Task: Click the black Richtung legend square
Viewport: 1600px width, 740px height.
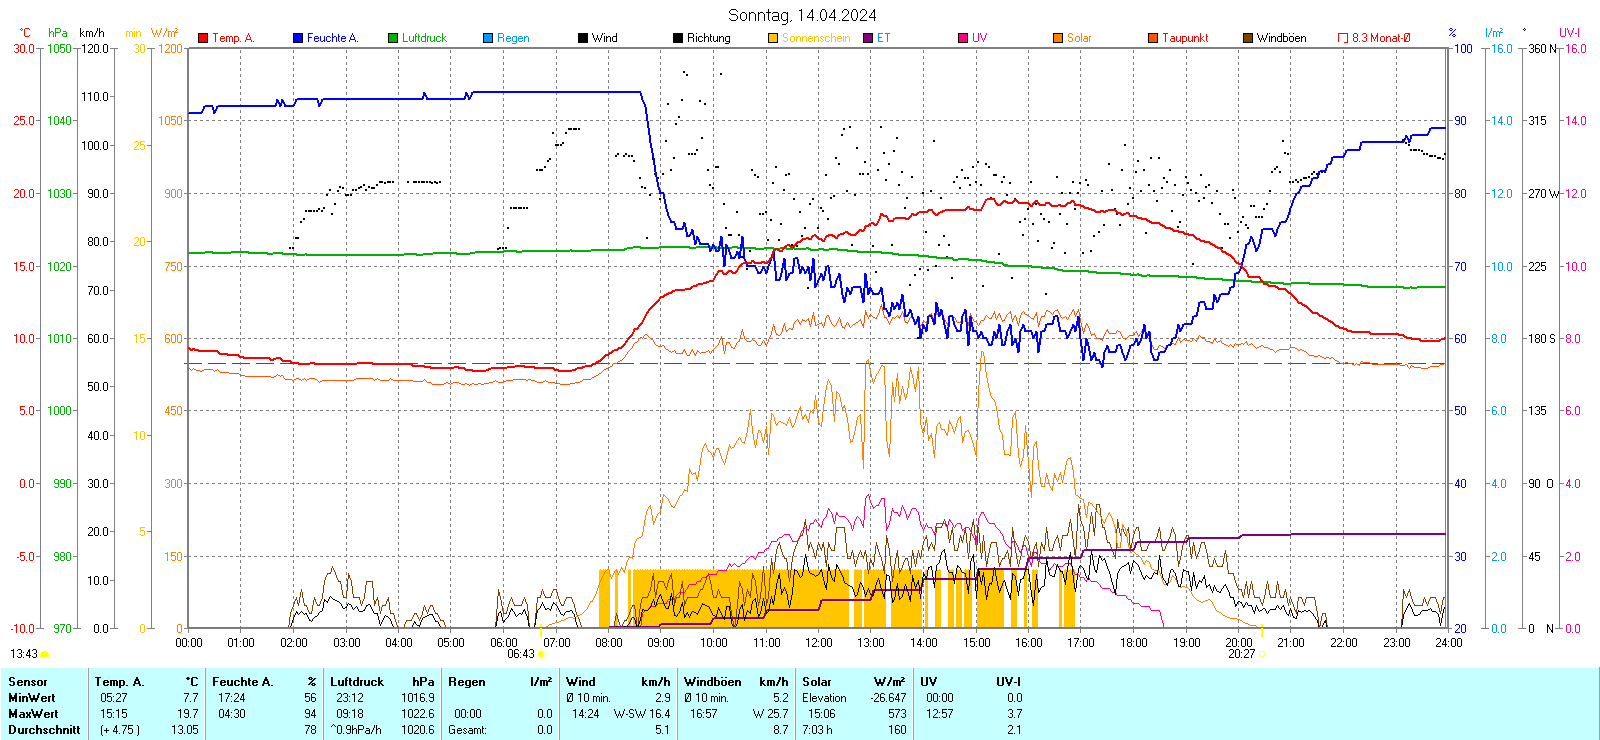Action: [x=678, y=38]
